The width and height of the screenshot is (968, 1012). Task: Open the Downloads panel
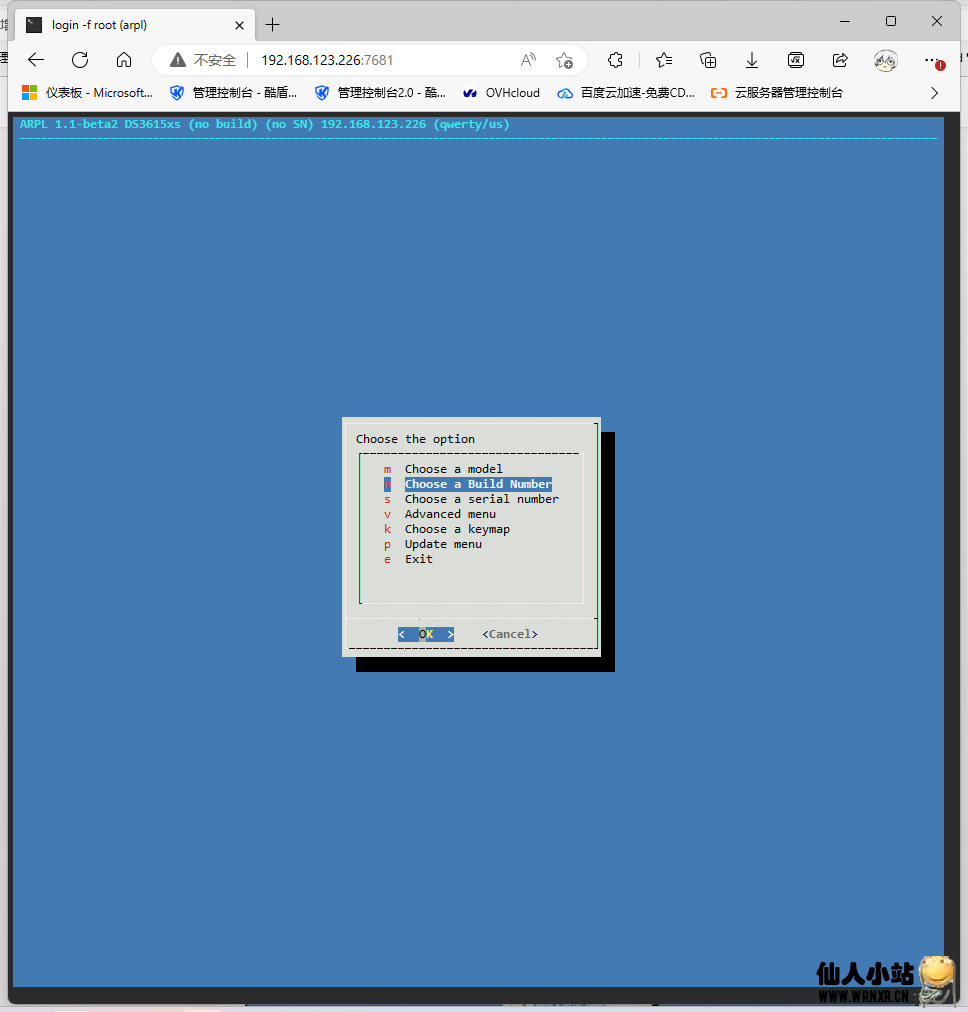point(752,60)
